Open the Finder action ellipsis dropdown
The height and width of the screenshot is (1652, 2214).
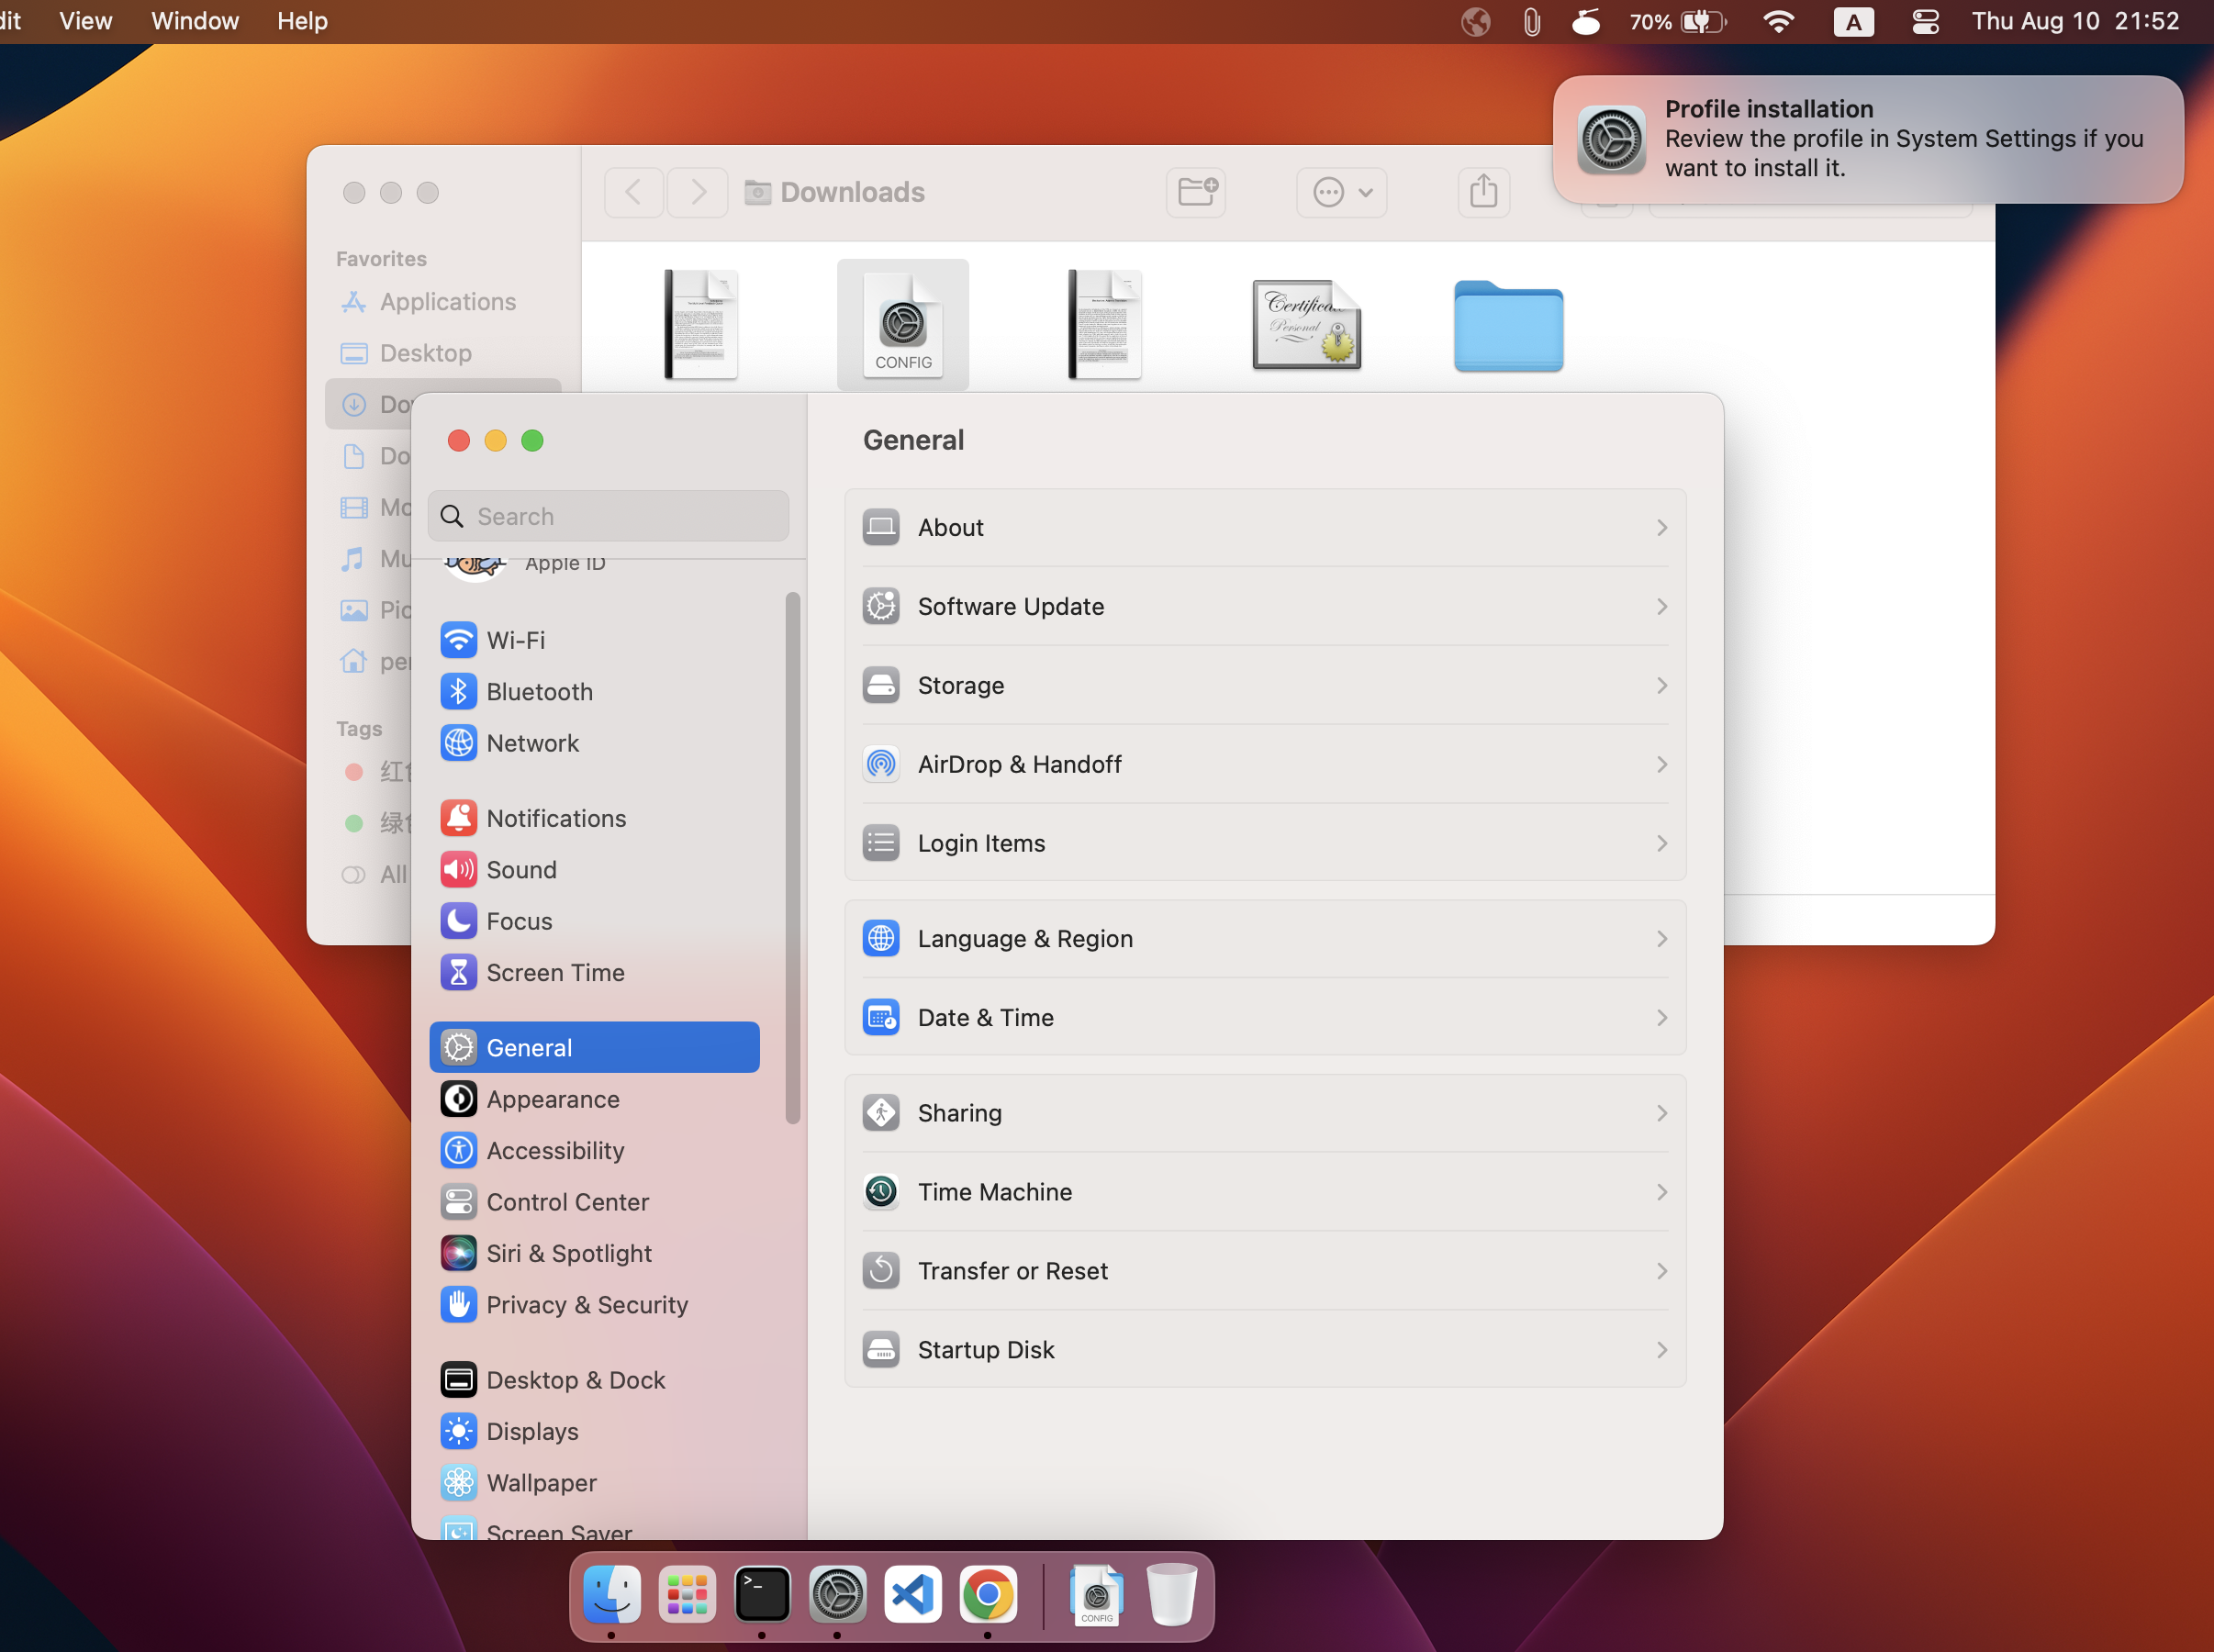click(1341, 192)
